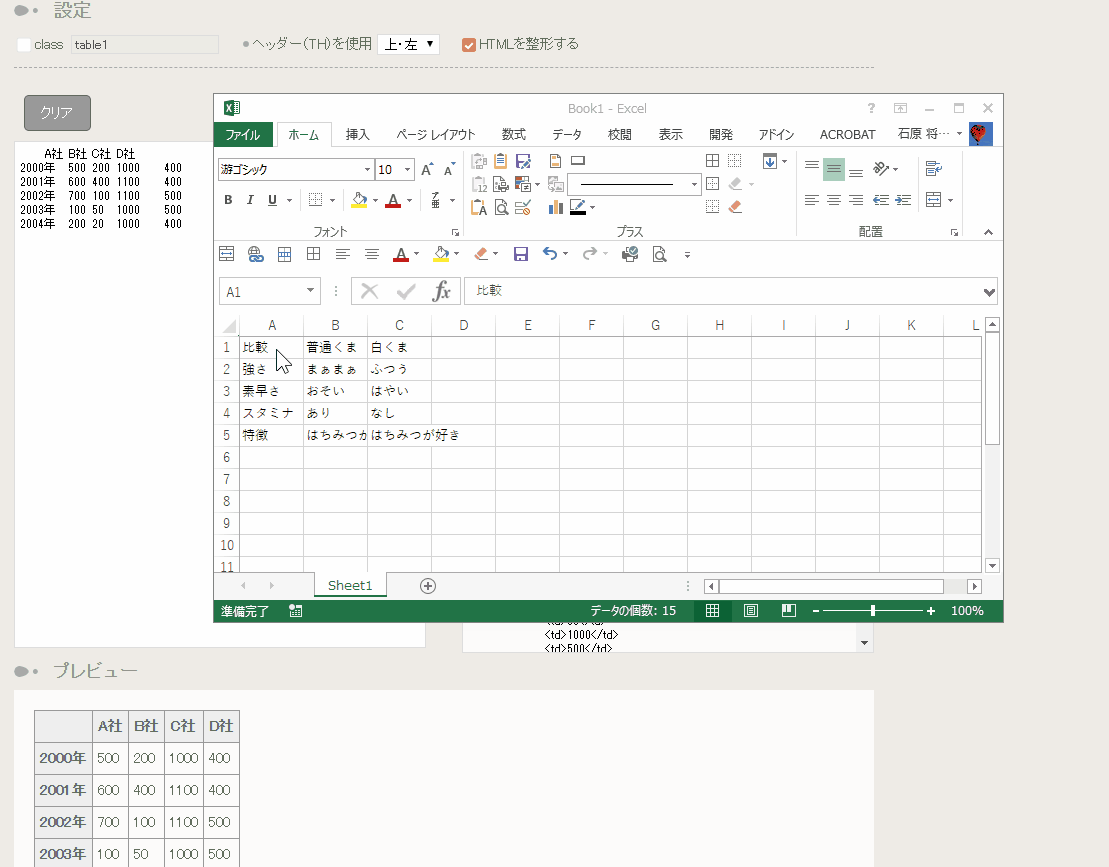Click the zoom in plus button
1109x867 pixels.
coord(931,611)
